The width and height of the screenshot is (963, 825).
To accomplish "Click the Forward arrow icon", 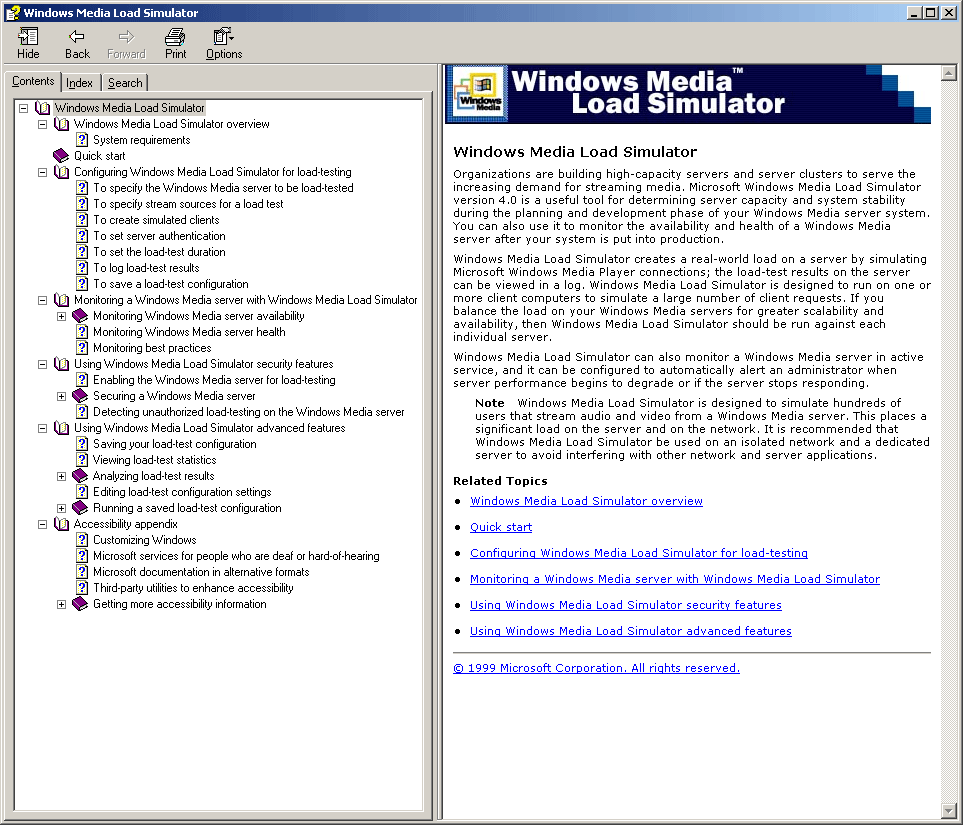I will 126,37.
